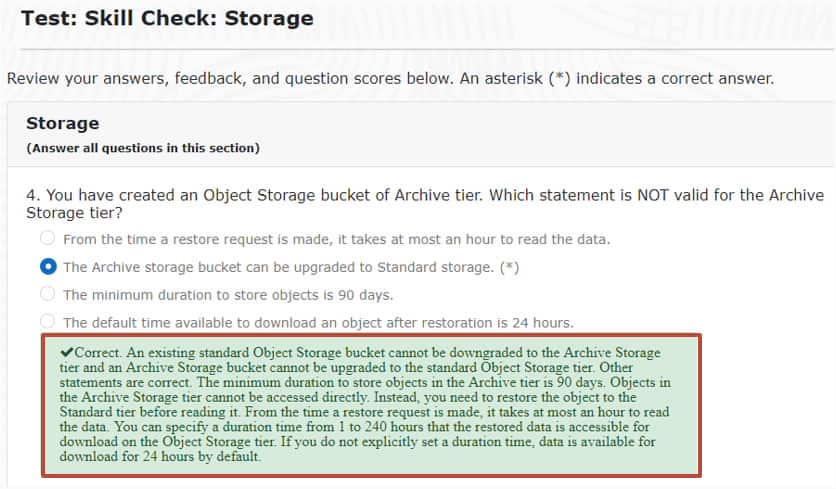Click the 'Test: Skill Check: Storage' page title
The height and width of the screenshot is (489, 836).
coord(167,18)
